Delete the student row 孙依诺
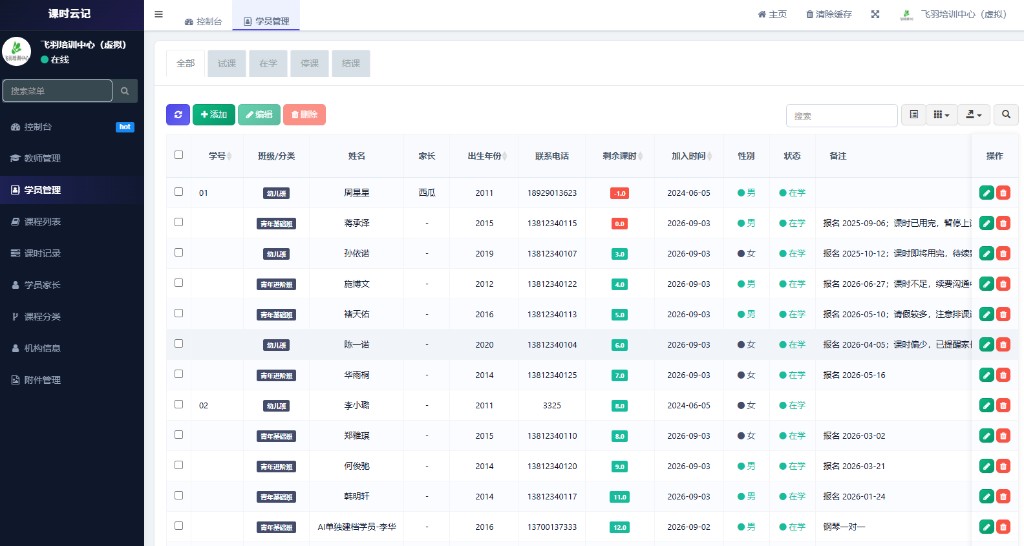This screenshot has height=546, width=1024. pyautogui.click(x=1003, y=253)
